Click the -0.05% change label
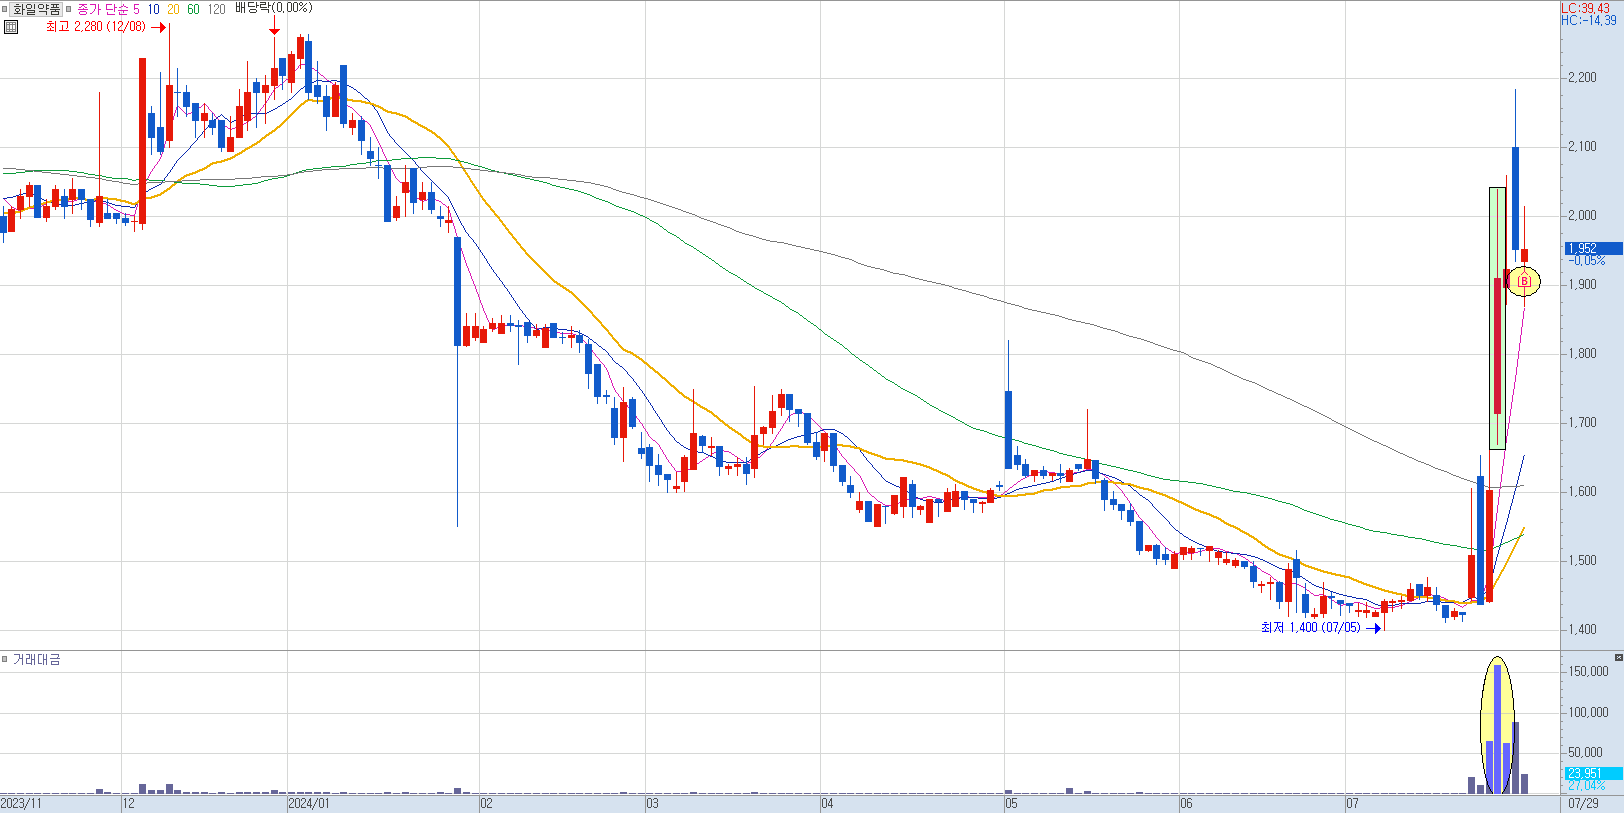The width and height of the screenshot is (1624, 813). pyautogui.click(x=1587, y=260)
